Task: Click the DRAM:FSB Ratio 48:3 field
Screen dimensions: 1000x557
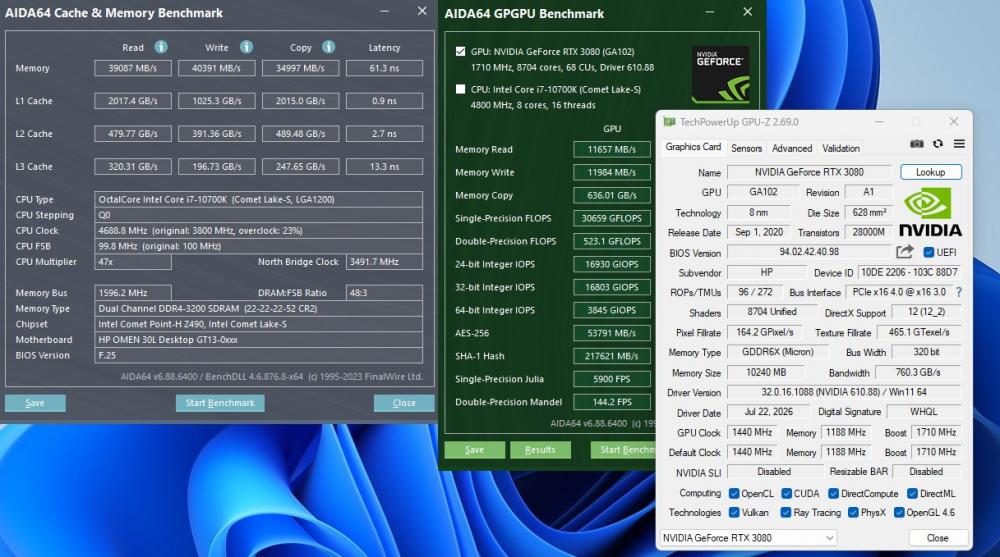Action: point(384,293)
